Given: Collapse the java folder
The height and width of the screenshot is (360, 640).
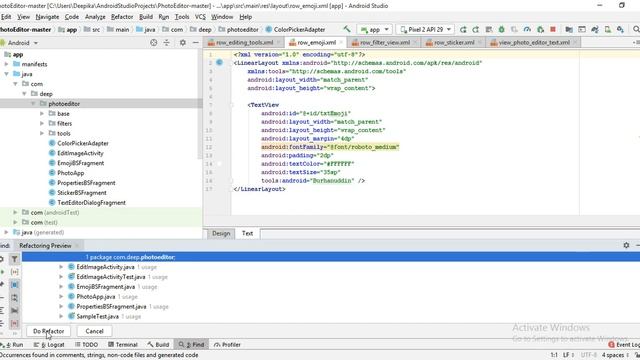Looking at the screenshot, I should point(7,74).
